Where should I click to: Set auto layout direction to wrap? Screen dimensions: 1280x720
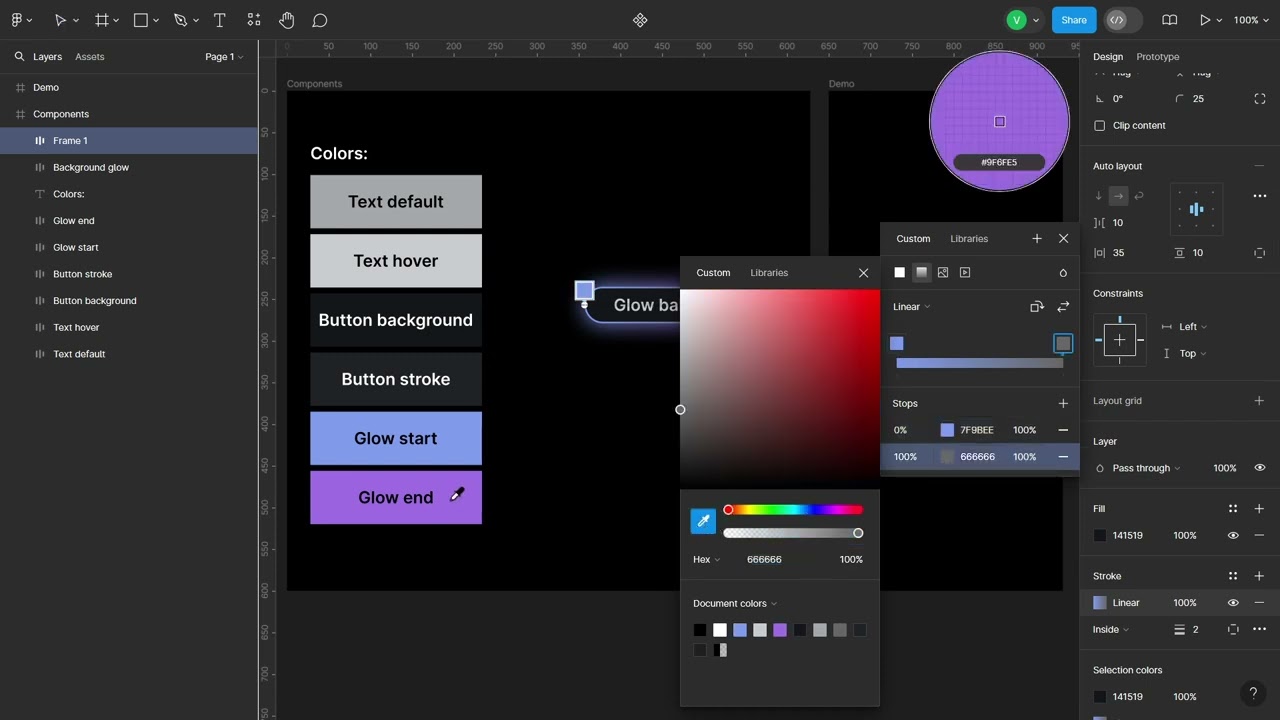(1139, 196)
